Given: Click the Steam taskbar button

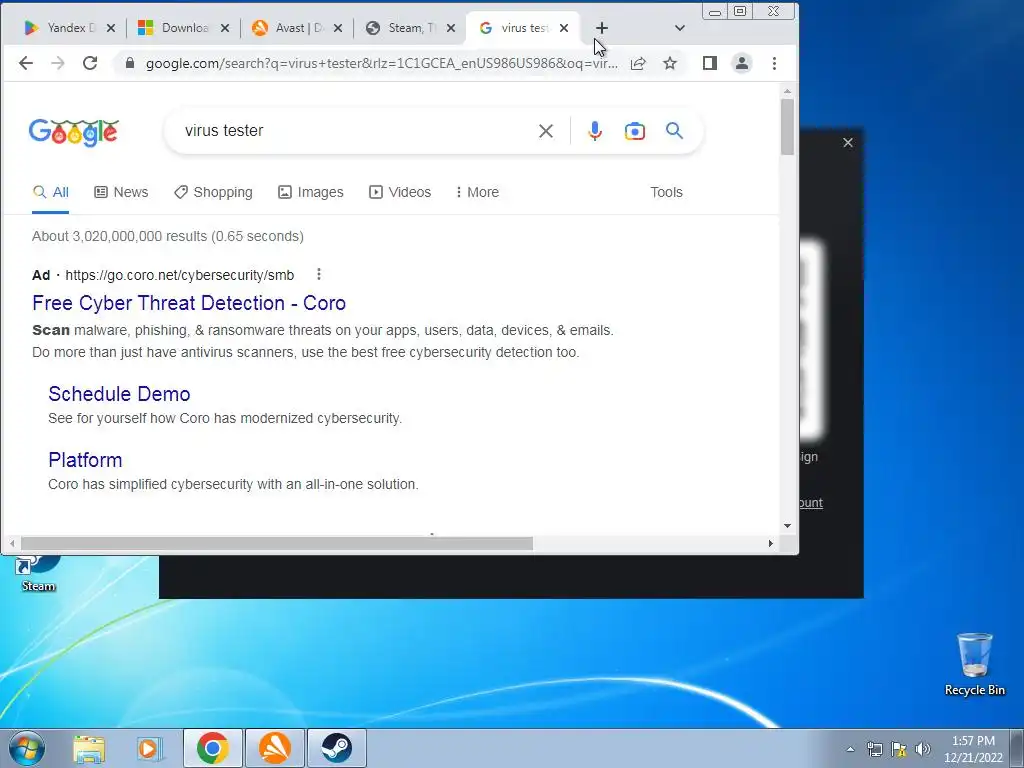Looking at the screenshot, I should coord(336,748).
